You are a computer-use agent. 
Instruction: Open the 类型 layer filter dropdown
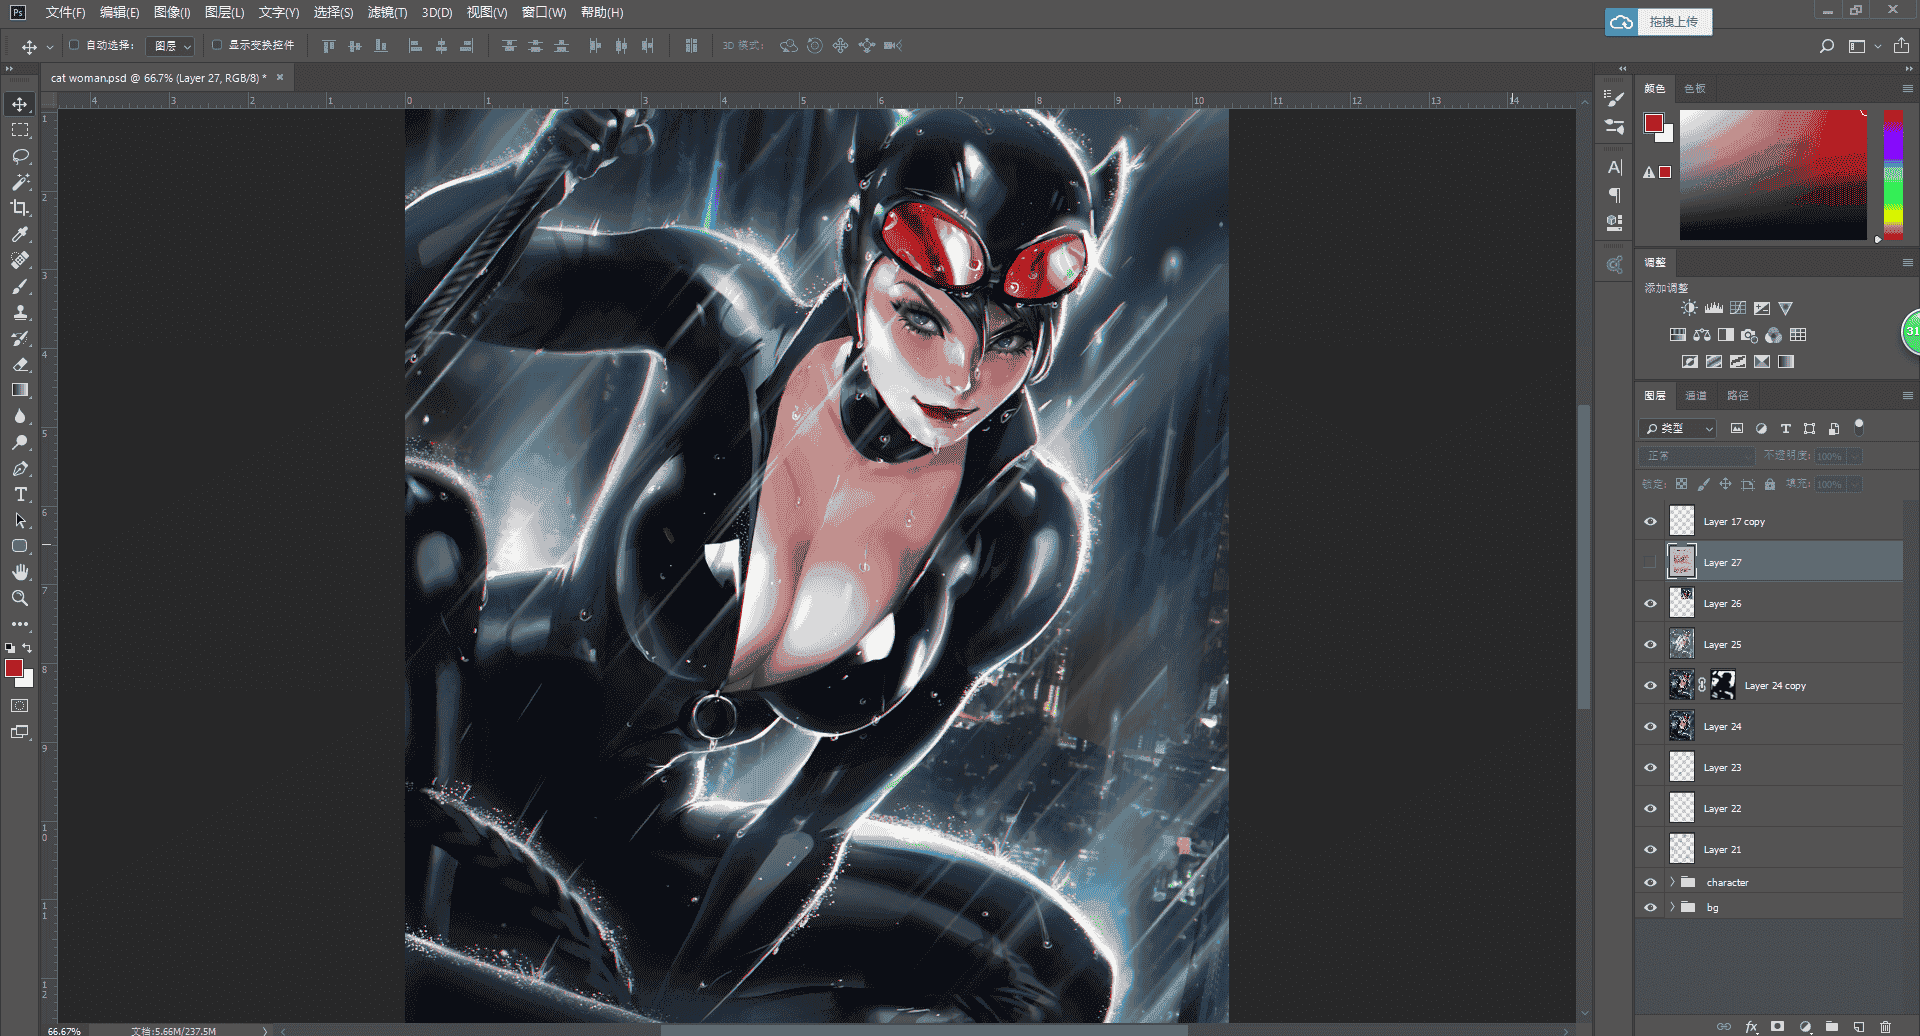pyautogui.click(x=1678, y=428)
